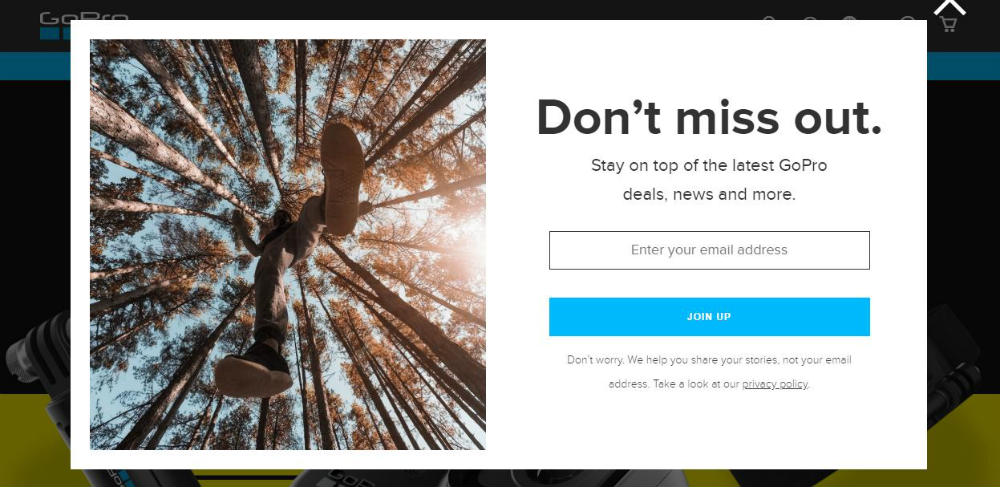Click the "Stay on top of the latest GoPro" text
The width and height of the screenshot is (1000, 487).
click(x=709, y=166)
